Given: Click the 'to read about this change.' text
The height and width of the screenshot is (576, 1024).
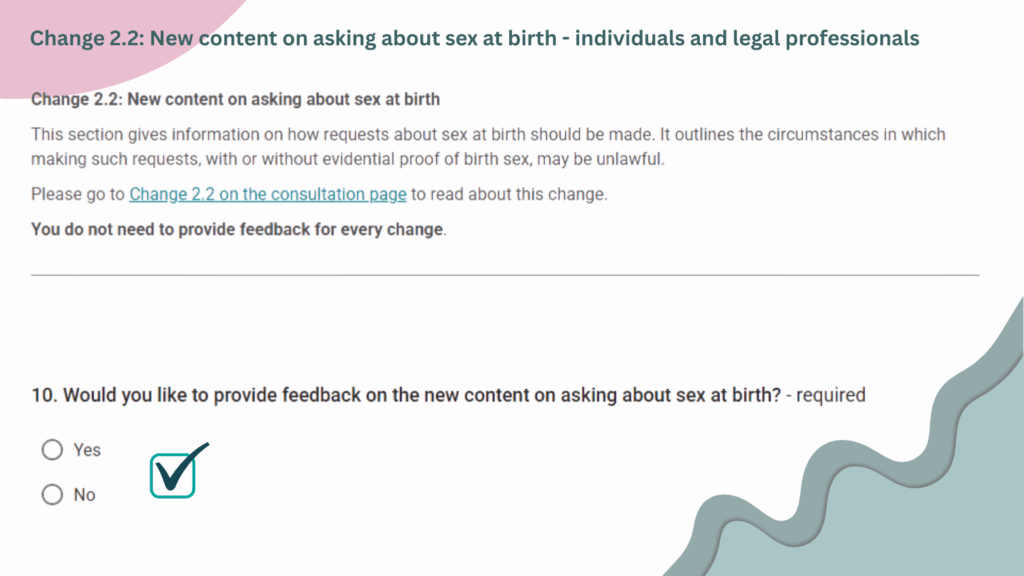Looking at the screenshot, I should 509,194.
